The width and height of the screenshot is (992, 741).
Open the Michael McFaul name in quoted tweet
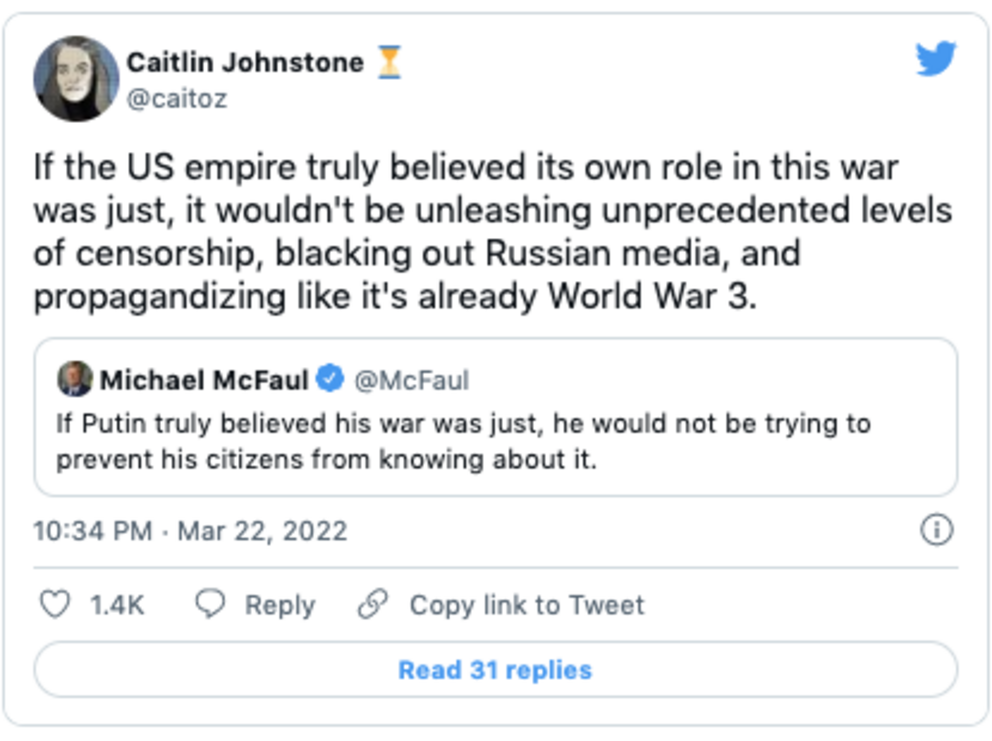click(x=203, y=380)
